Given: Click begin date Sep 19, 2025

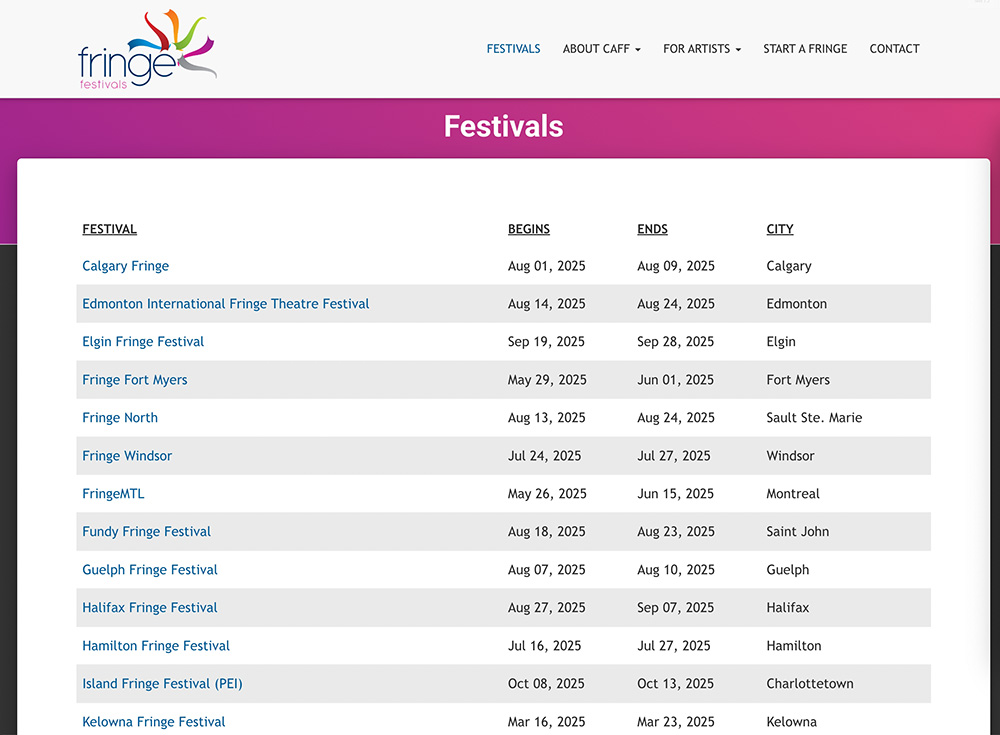Looking at the screenshot, I should coord(546,342).
